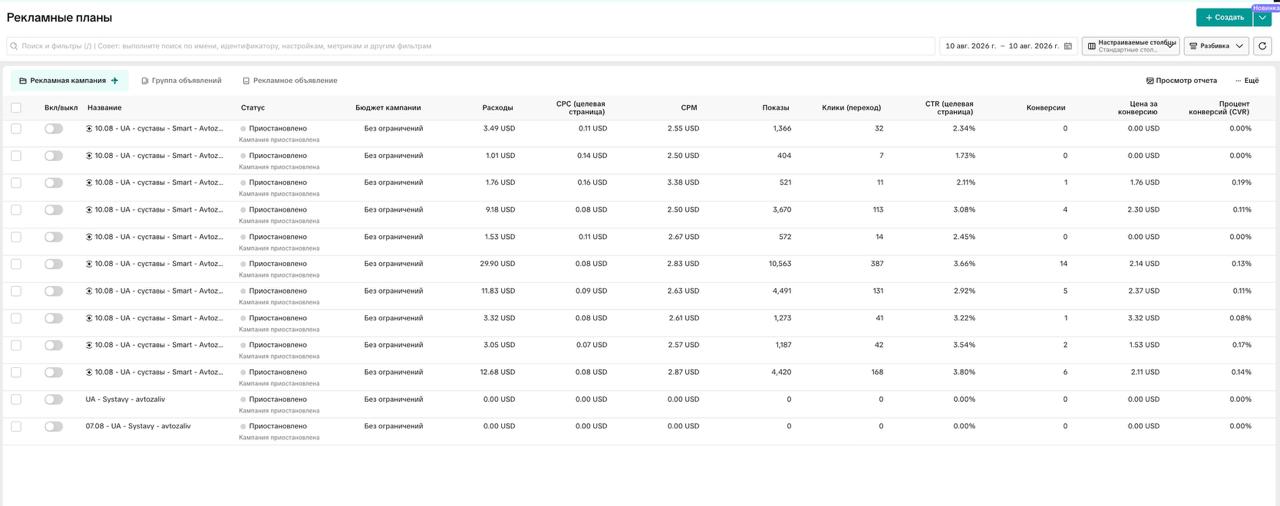
Task: Click Smart campaign icon in first row
Action: (89, 128)
